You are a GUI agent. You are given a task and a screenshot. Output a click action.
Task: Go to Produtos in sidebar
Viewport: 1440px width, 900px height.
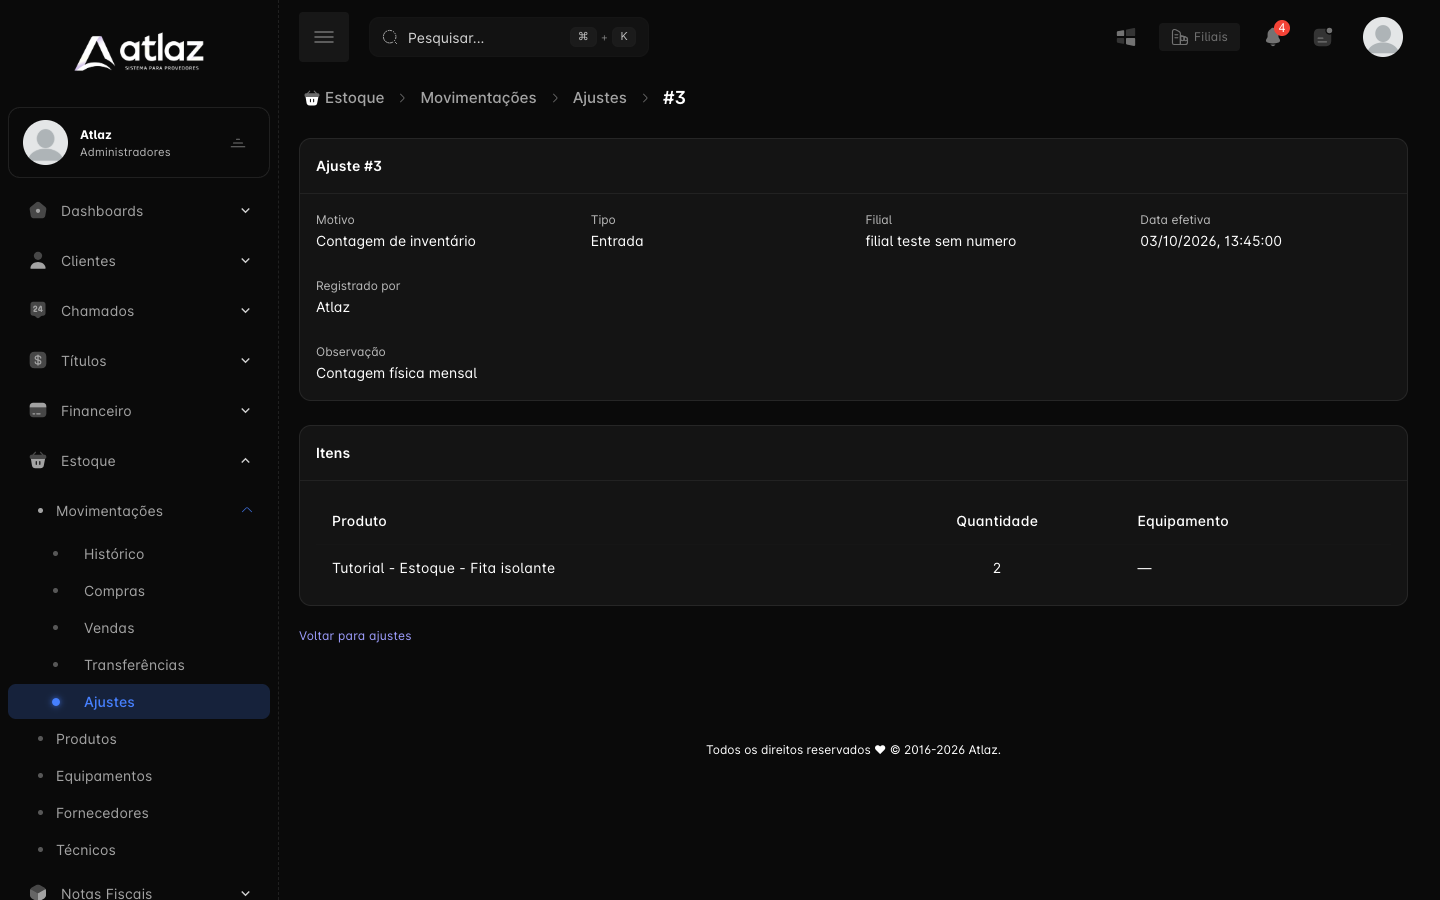86,739
